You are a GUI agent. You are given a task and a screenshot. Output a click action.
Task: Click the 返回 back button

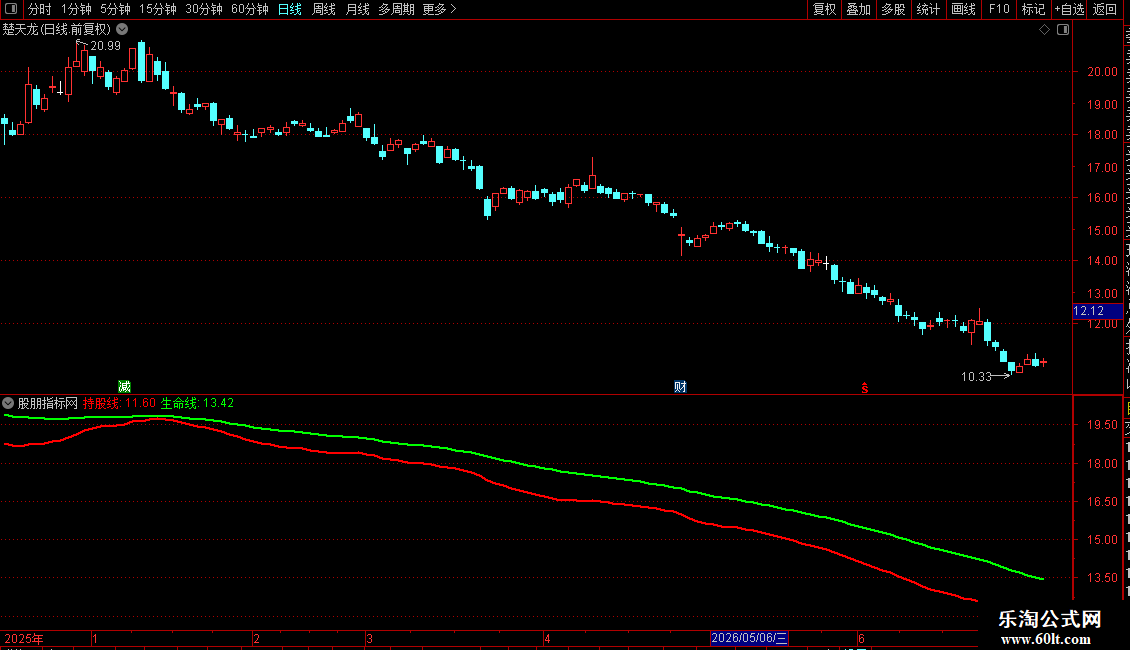coord(1104,9)
